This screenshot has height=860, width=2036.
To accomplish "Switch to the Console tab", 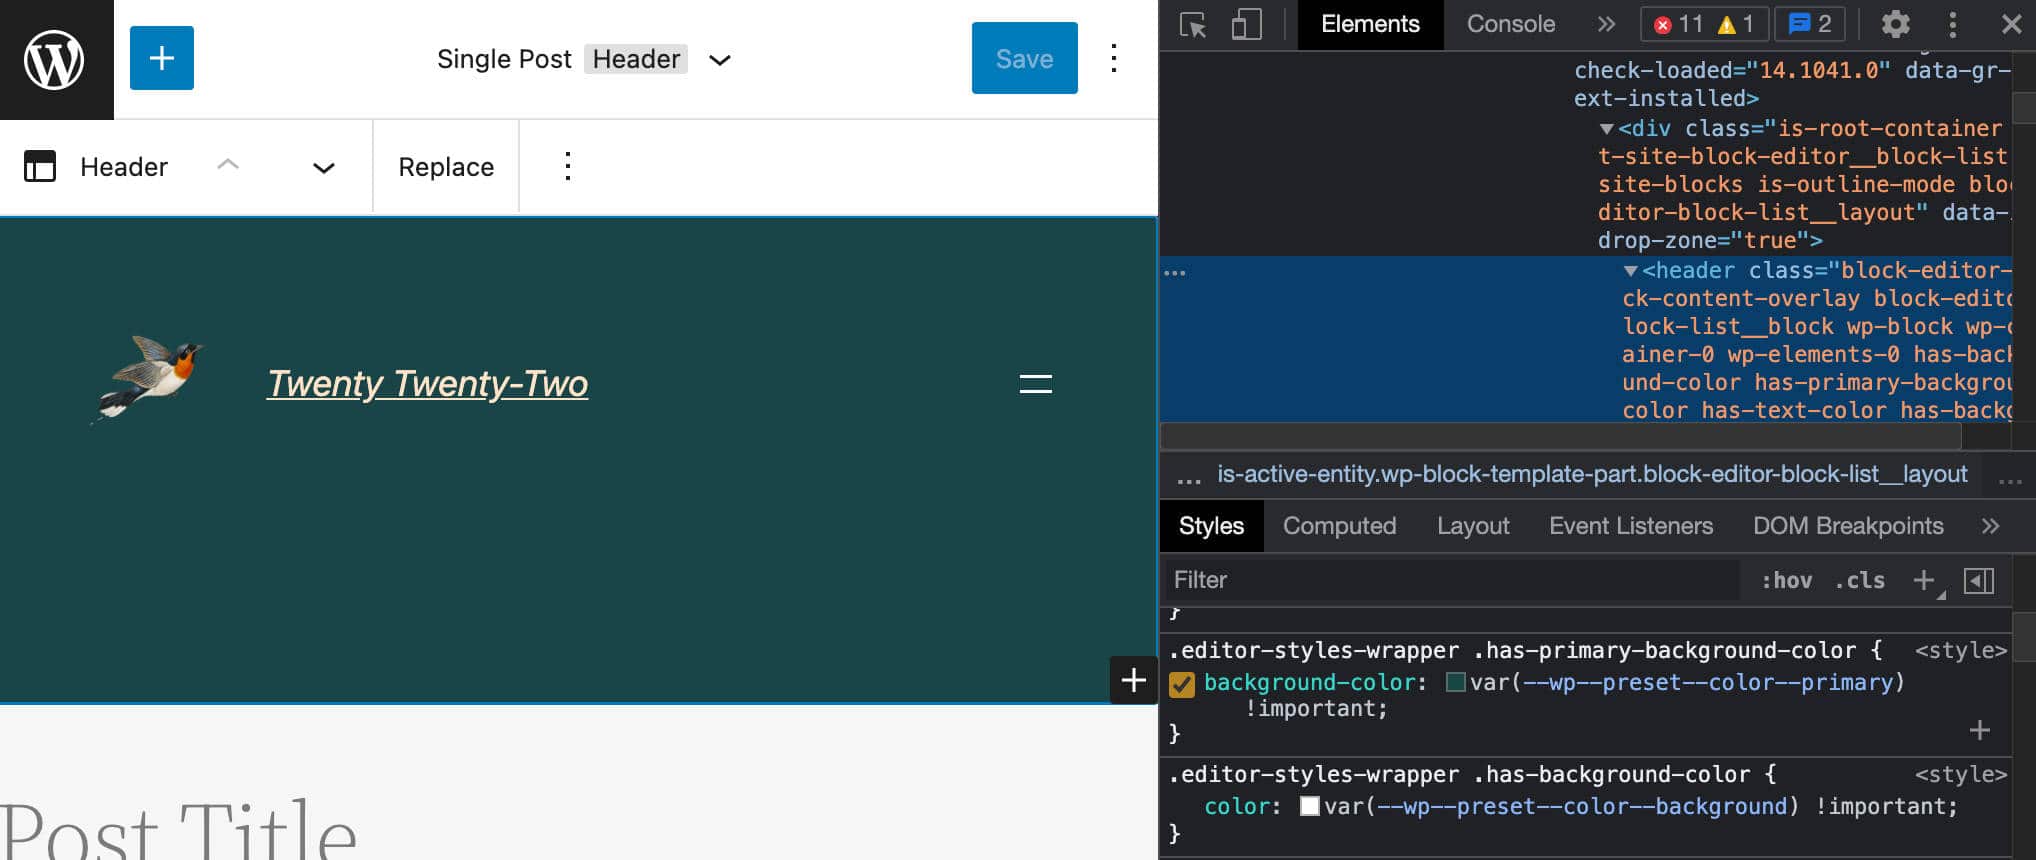I will click(x=1510, y=25).
